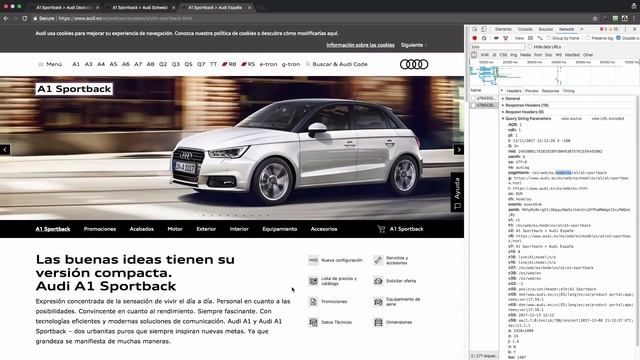
Task: Click the Lista de precios y catálogo icon
Action: pos(313,281)
